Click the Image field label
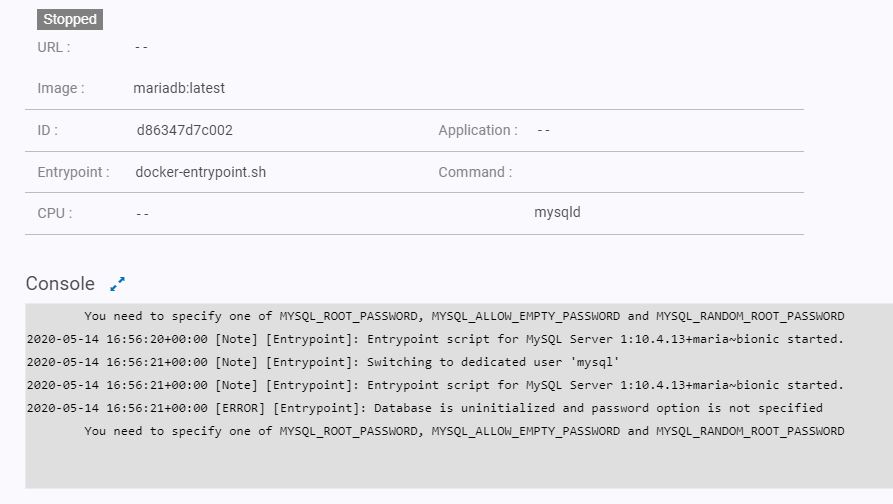 pyautogui.click(x=61, y=88)
